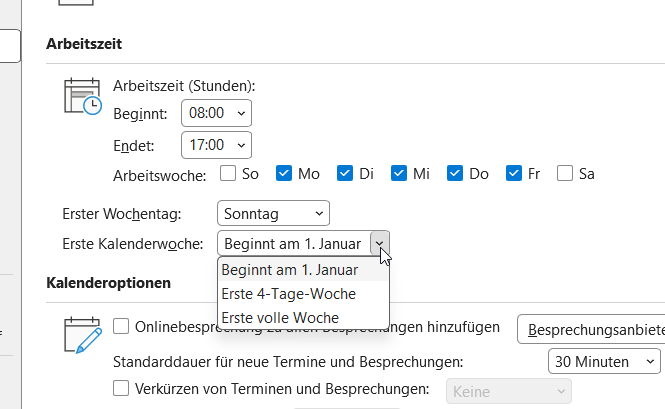Screen dimensions: 665x409
Task: Click the Kalenderoptionen section heading
Action: pos(109,283)
